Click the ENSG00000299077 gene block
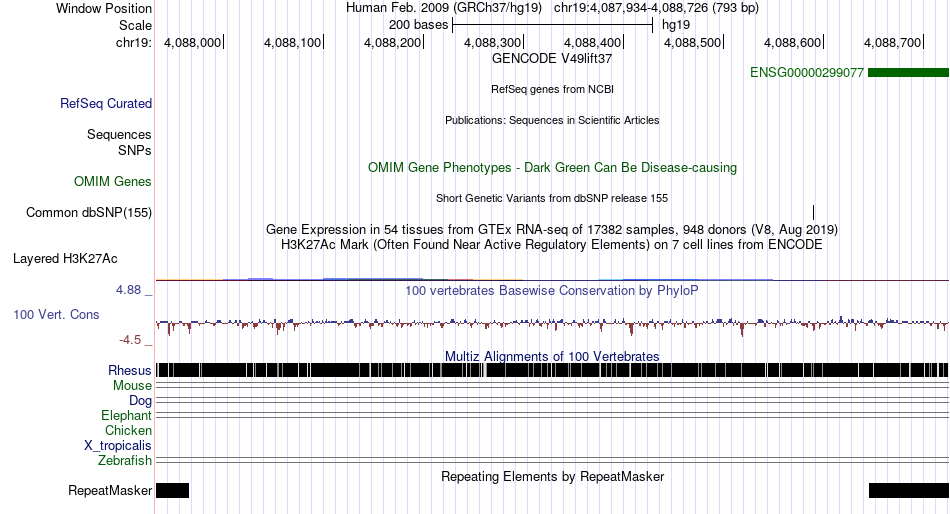 908,73
